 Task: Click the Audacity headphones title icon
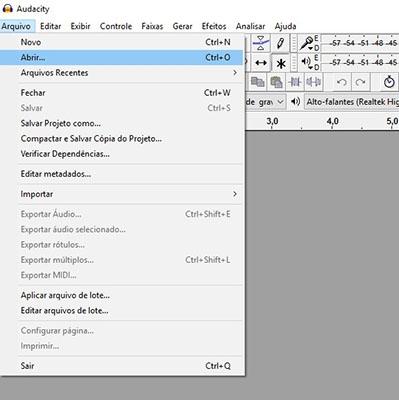click(7, 9)
